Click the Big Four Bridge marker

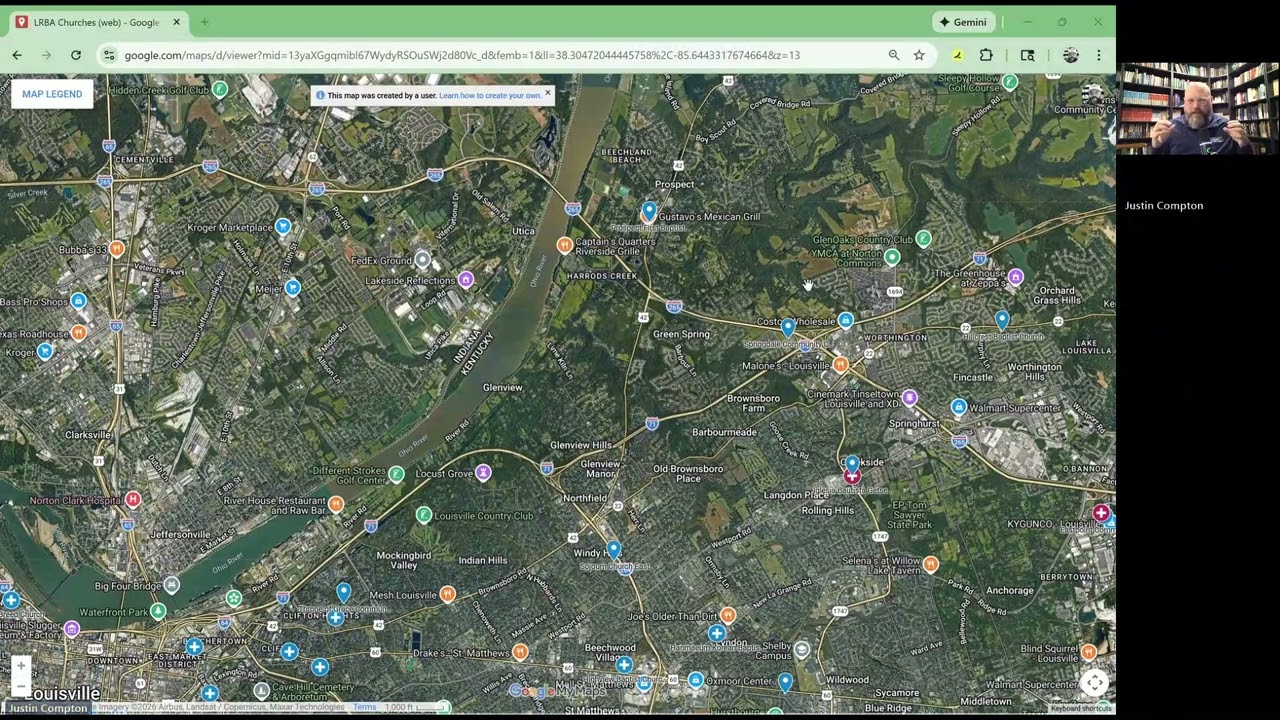172,584
